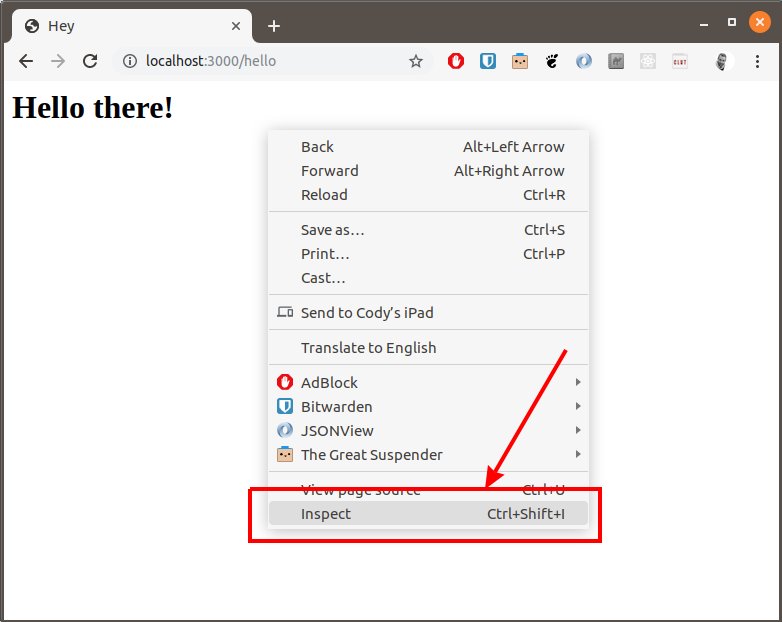Maximize the browser window
The width and height of the screenshot is (782, 622).
[732, 22]
